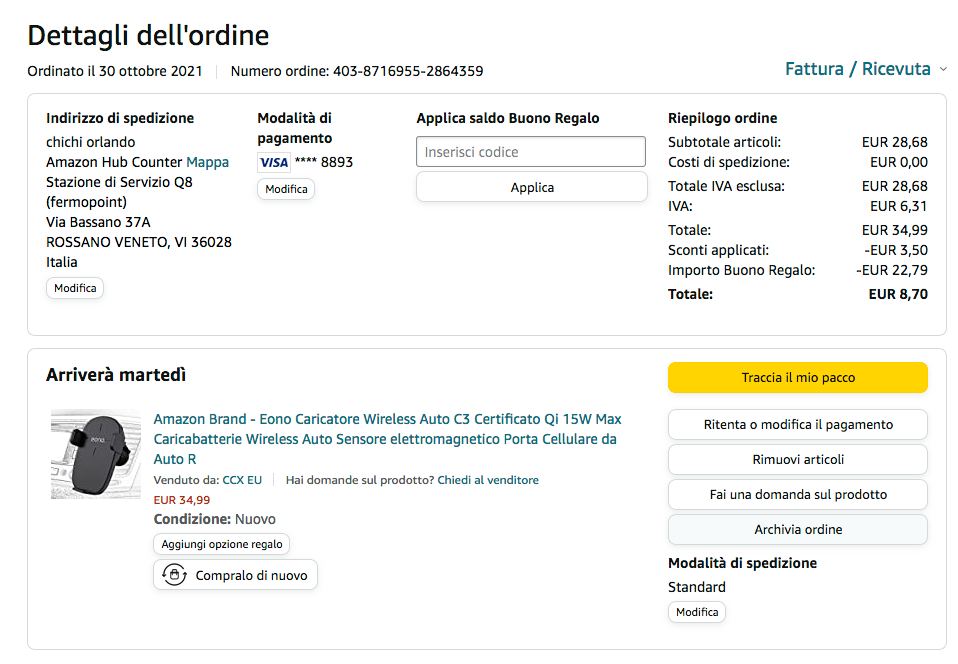The height and width of the screenshot is (664, 958).
Task: Select Ritenta o modifica il pagamento
Action: (797, 425)
